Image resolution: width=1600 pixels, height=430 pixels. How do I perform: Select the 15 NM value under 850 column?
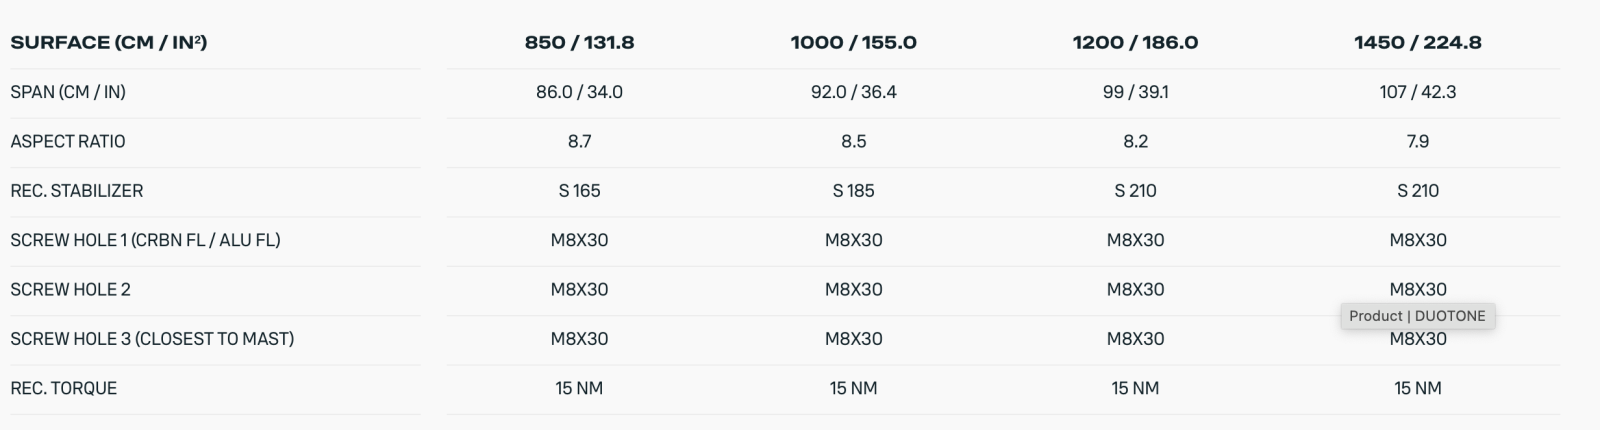(579, 388)
